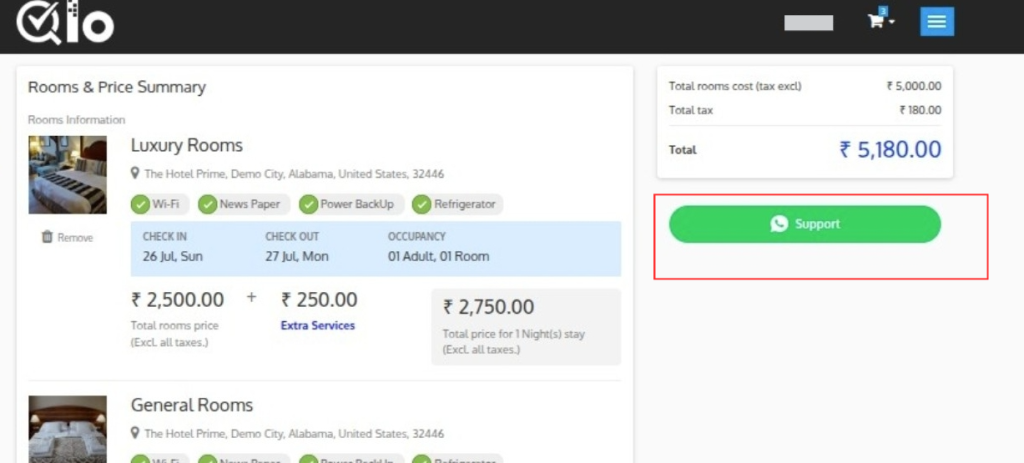
Task: Click the Wi-Fi green check icon
Action: (x=140, y=204)
